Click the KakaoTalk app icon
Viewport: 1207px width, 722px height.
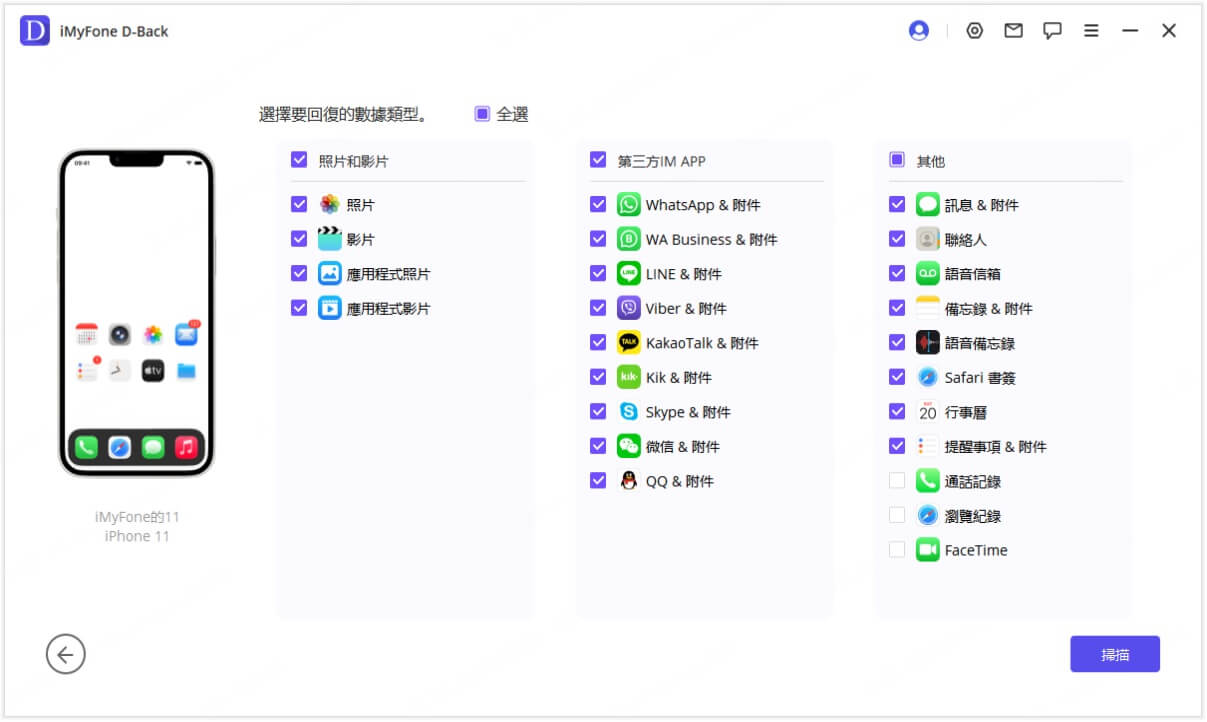627,342
